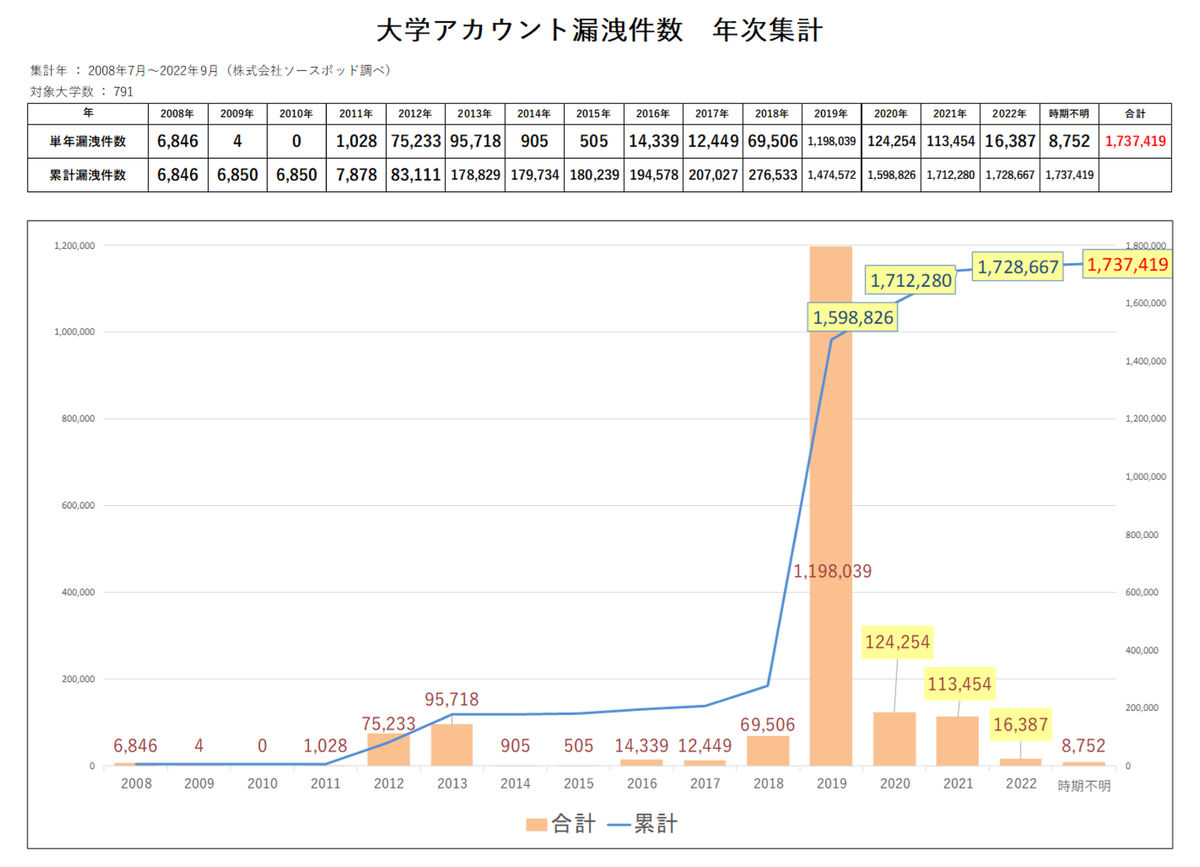Click the 対象大学数 : 791 text
This screenshot has height=867, width=1200.
82,91
